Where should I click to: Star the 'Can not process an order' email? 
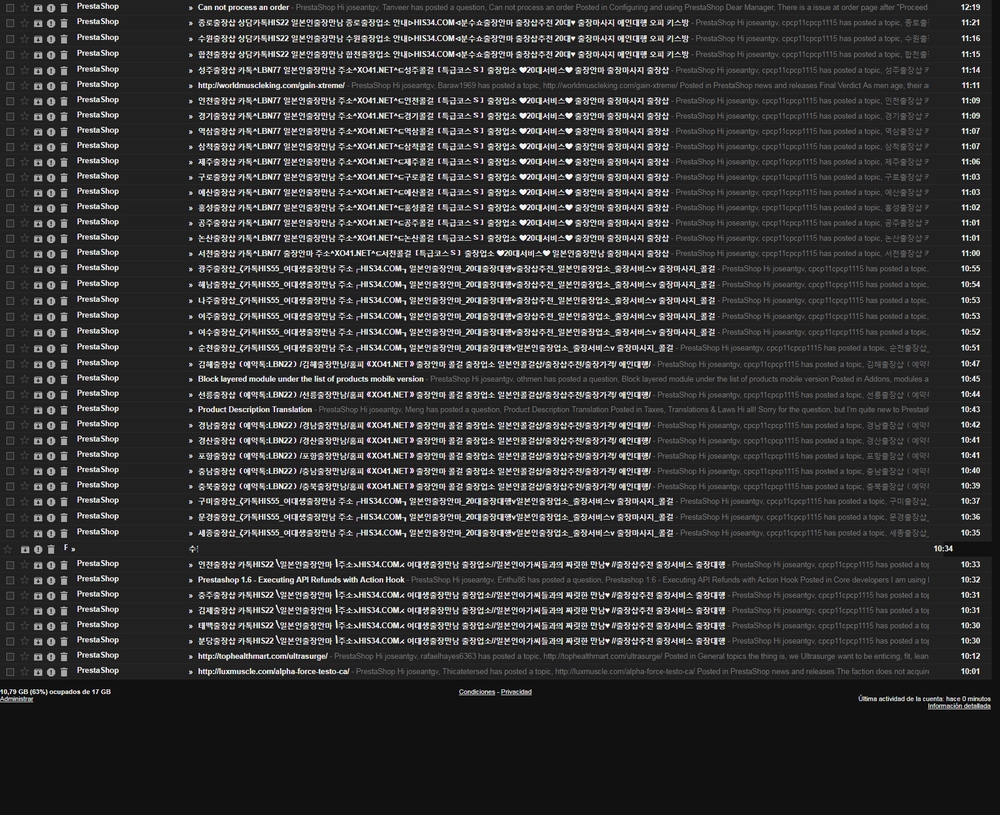click(x=24, y=8)
